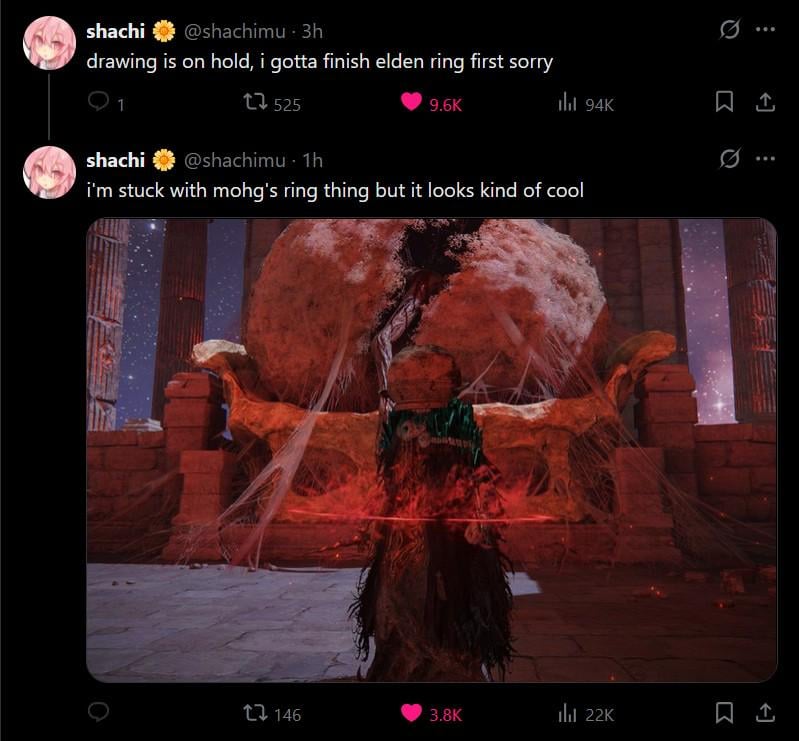
Task: Open the more options menu on first tweet
Action: point(765,30)
